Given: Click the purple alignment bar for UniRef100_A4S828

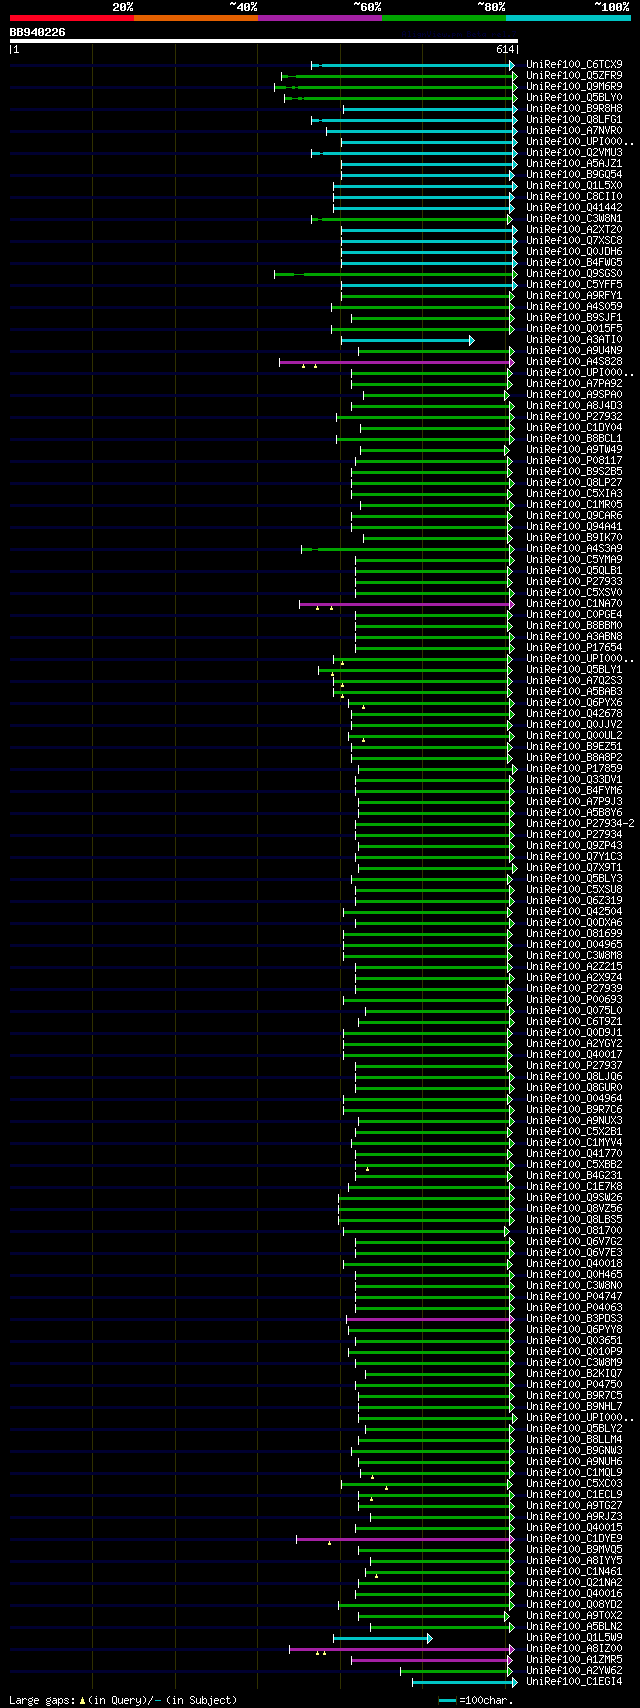Looking at the screenshot, I should coord(396,362).
